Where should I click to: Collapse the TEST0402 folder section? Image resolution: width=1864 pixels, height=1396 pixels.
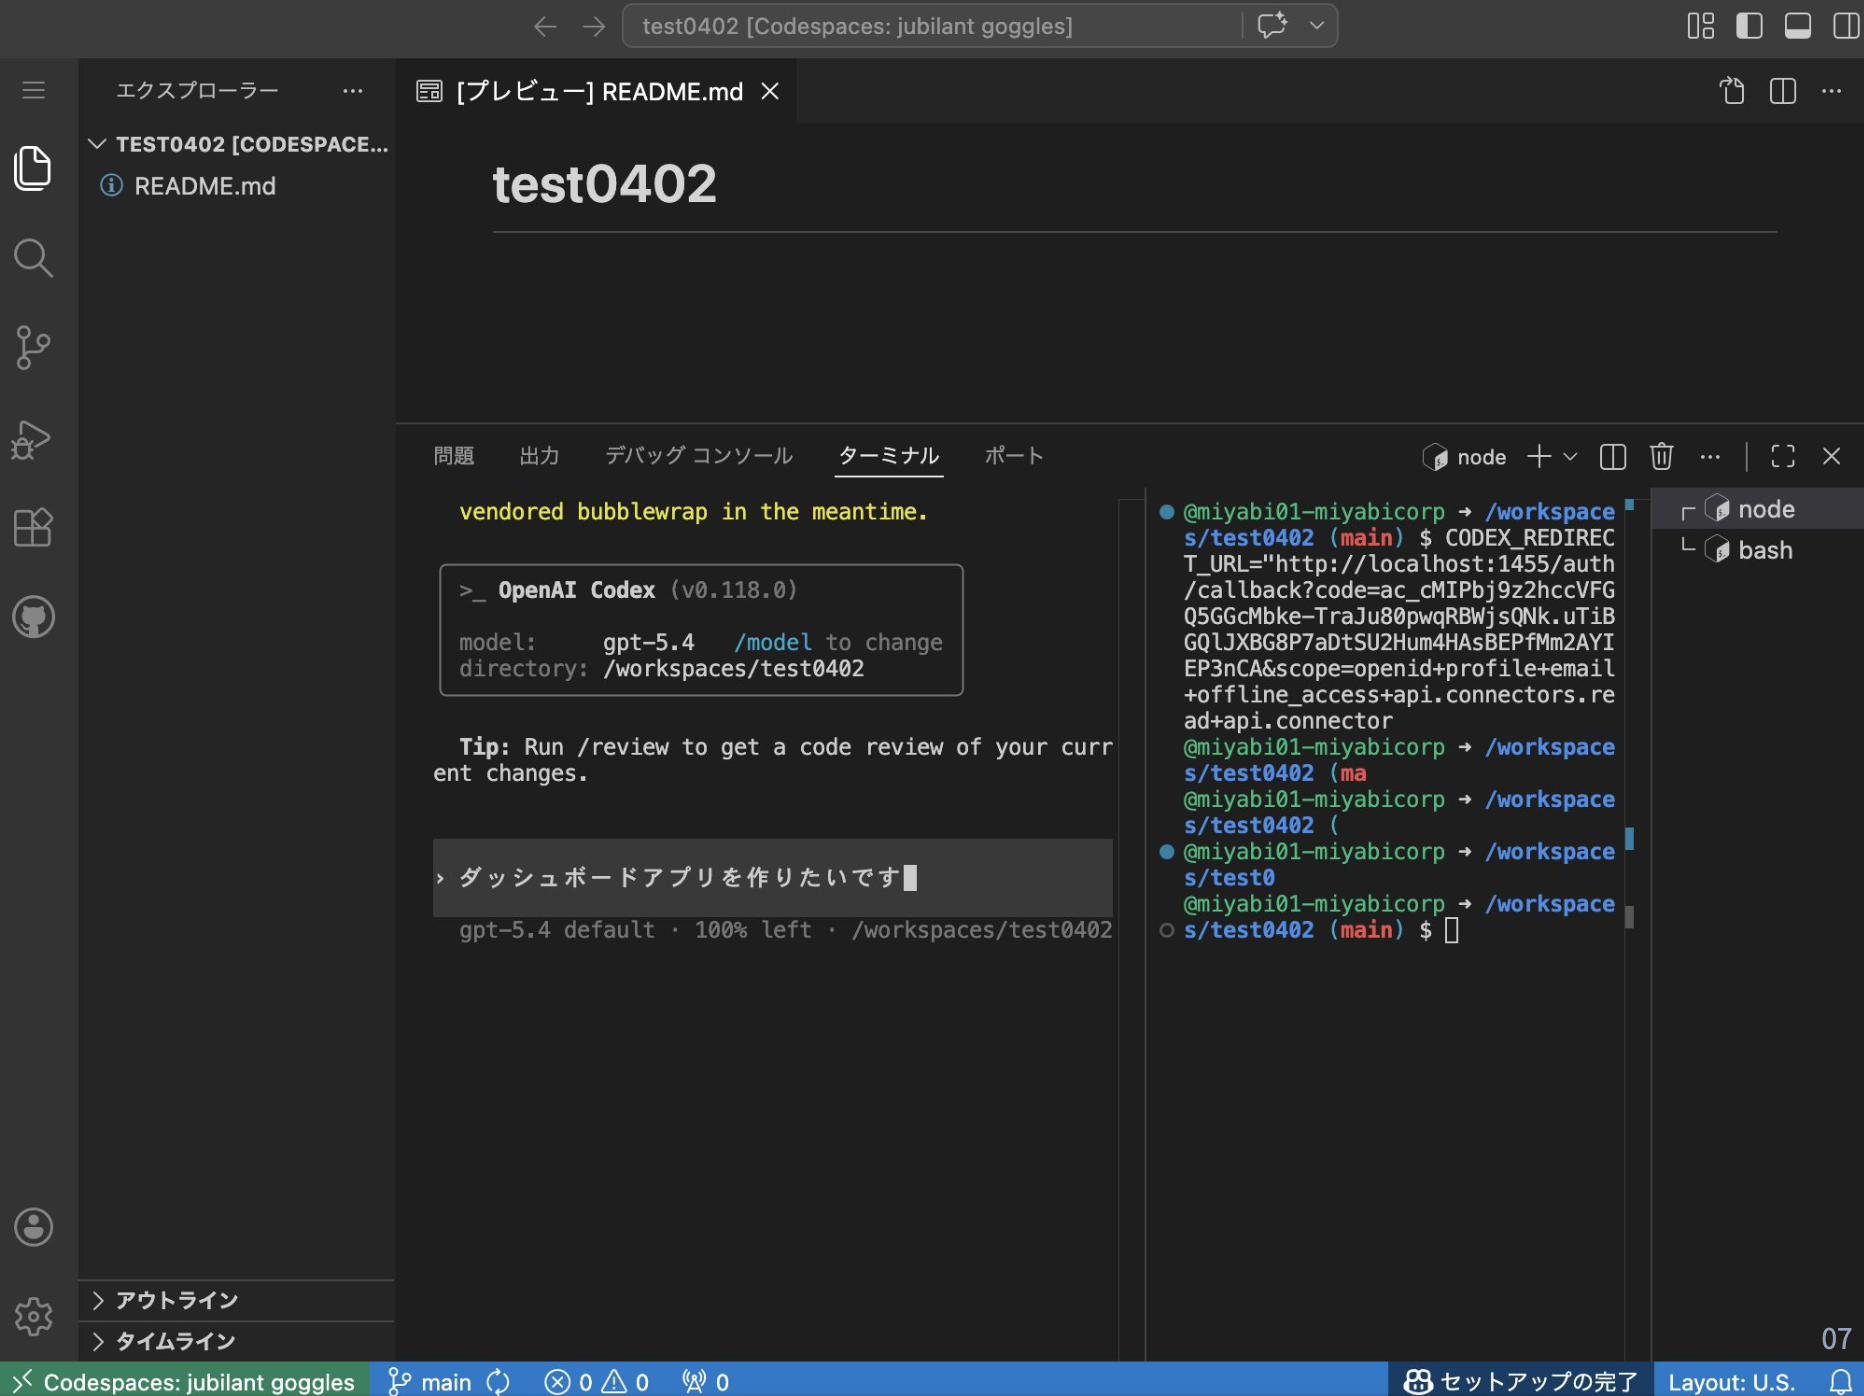(x=237, y=144)
